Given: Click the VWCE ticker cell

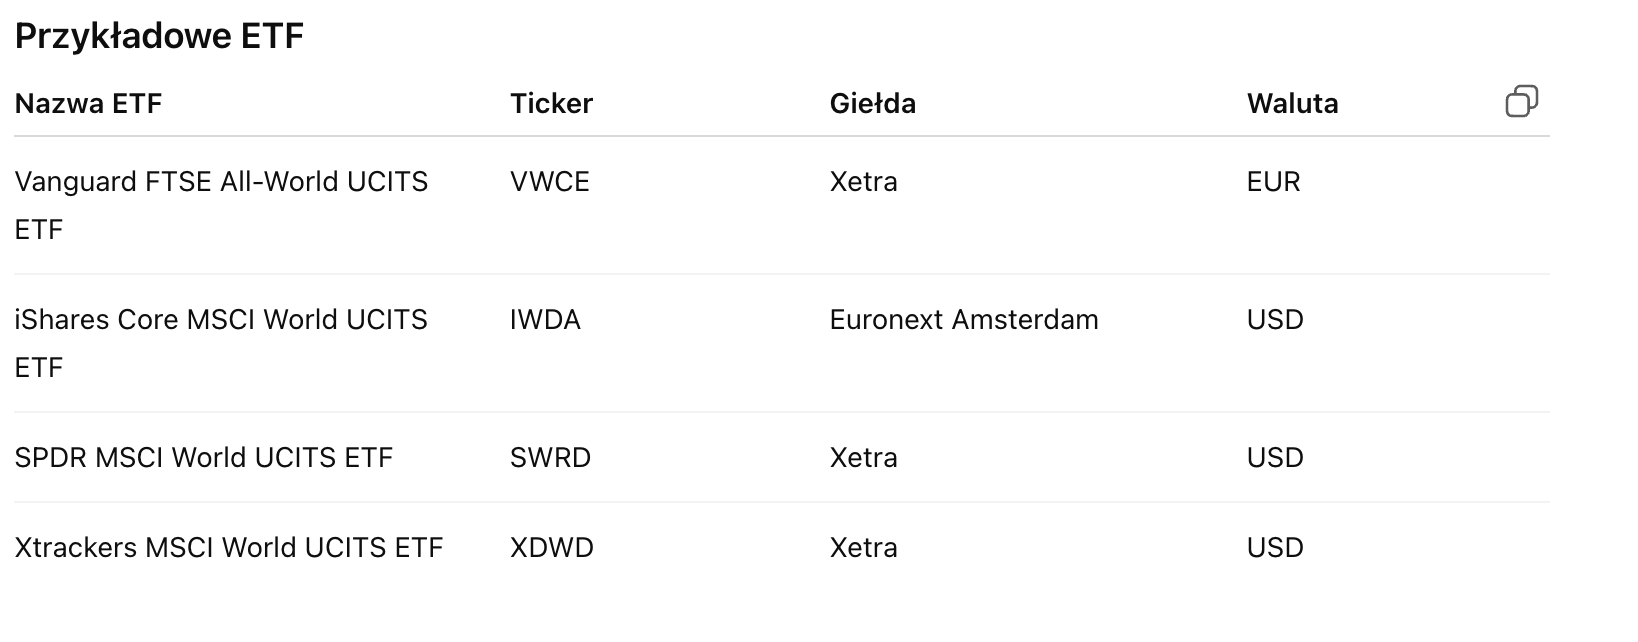Looking at the screenshot, I should pos(550,182).
